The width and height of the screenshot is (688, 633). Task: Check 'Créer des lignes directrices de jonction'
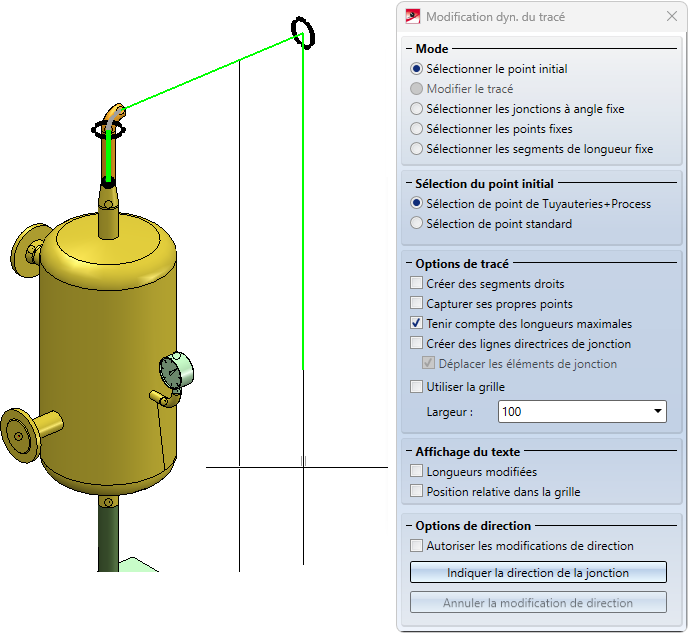coord(416,343)
